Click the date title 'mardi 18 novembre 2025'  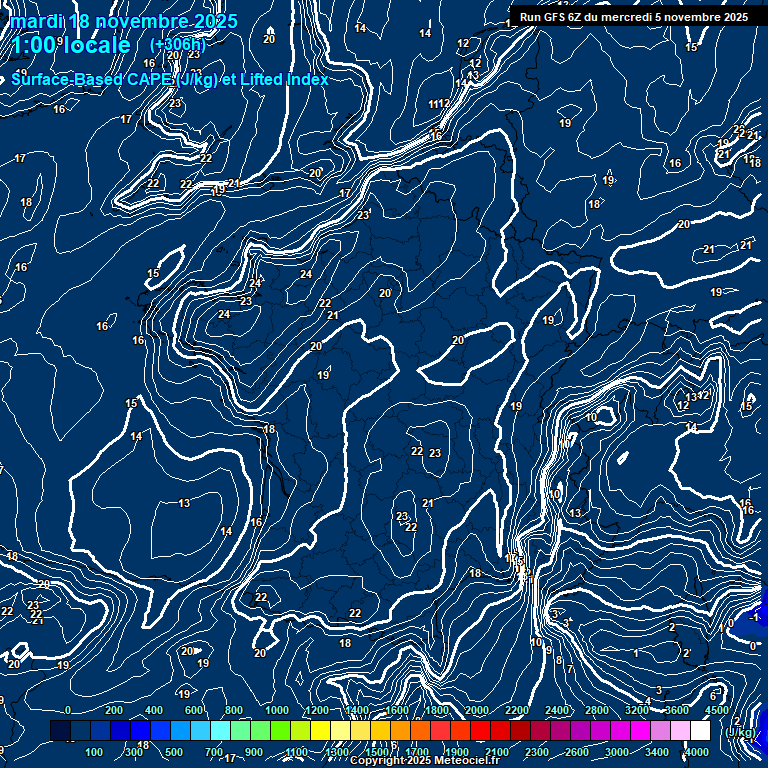point(124,22)
